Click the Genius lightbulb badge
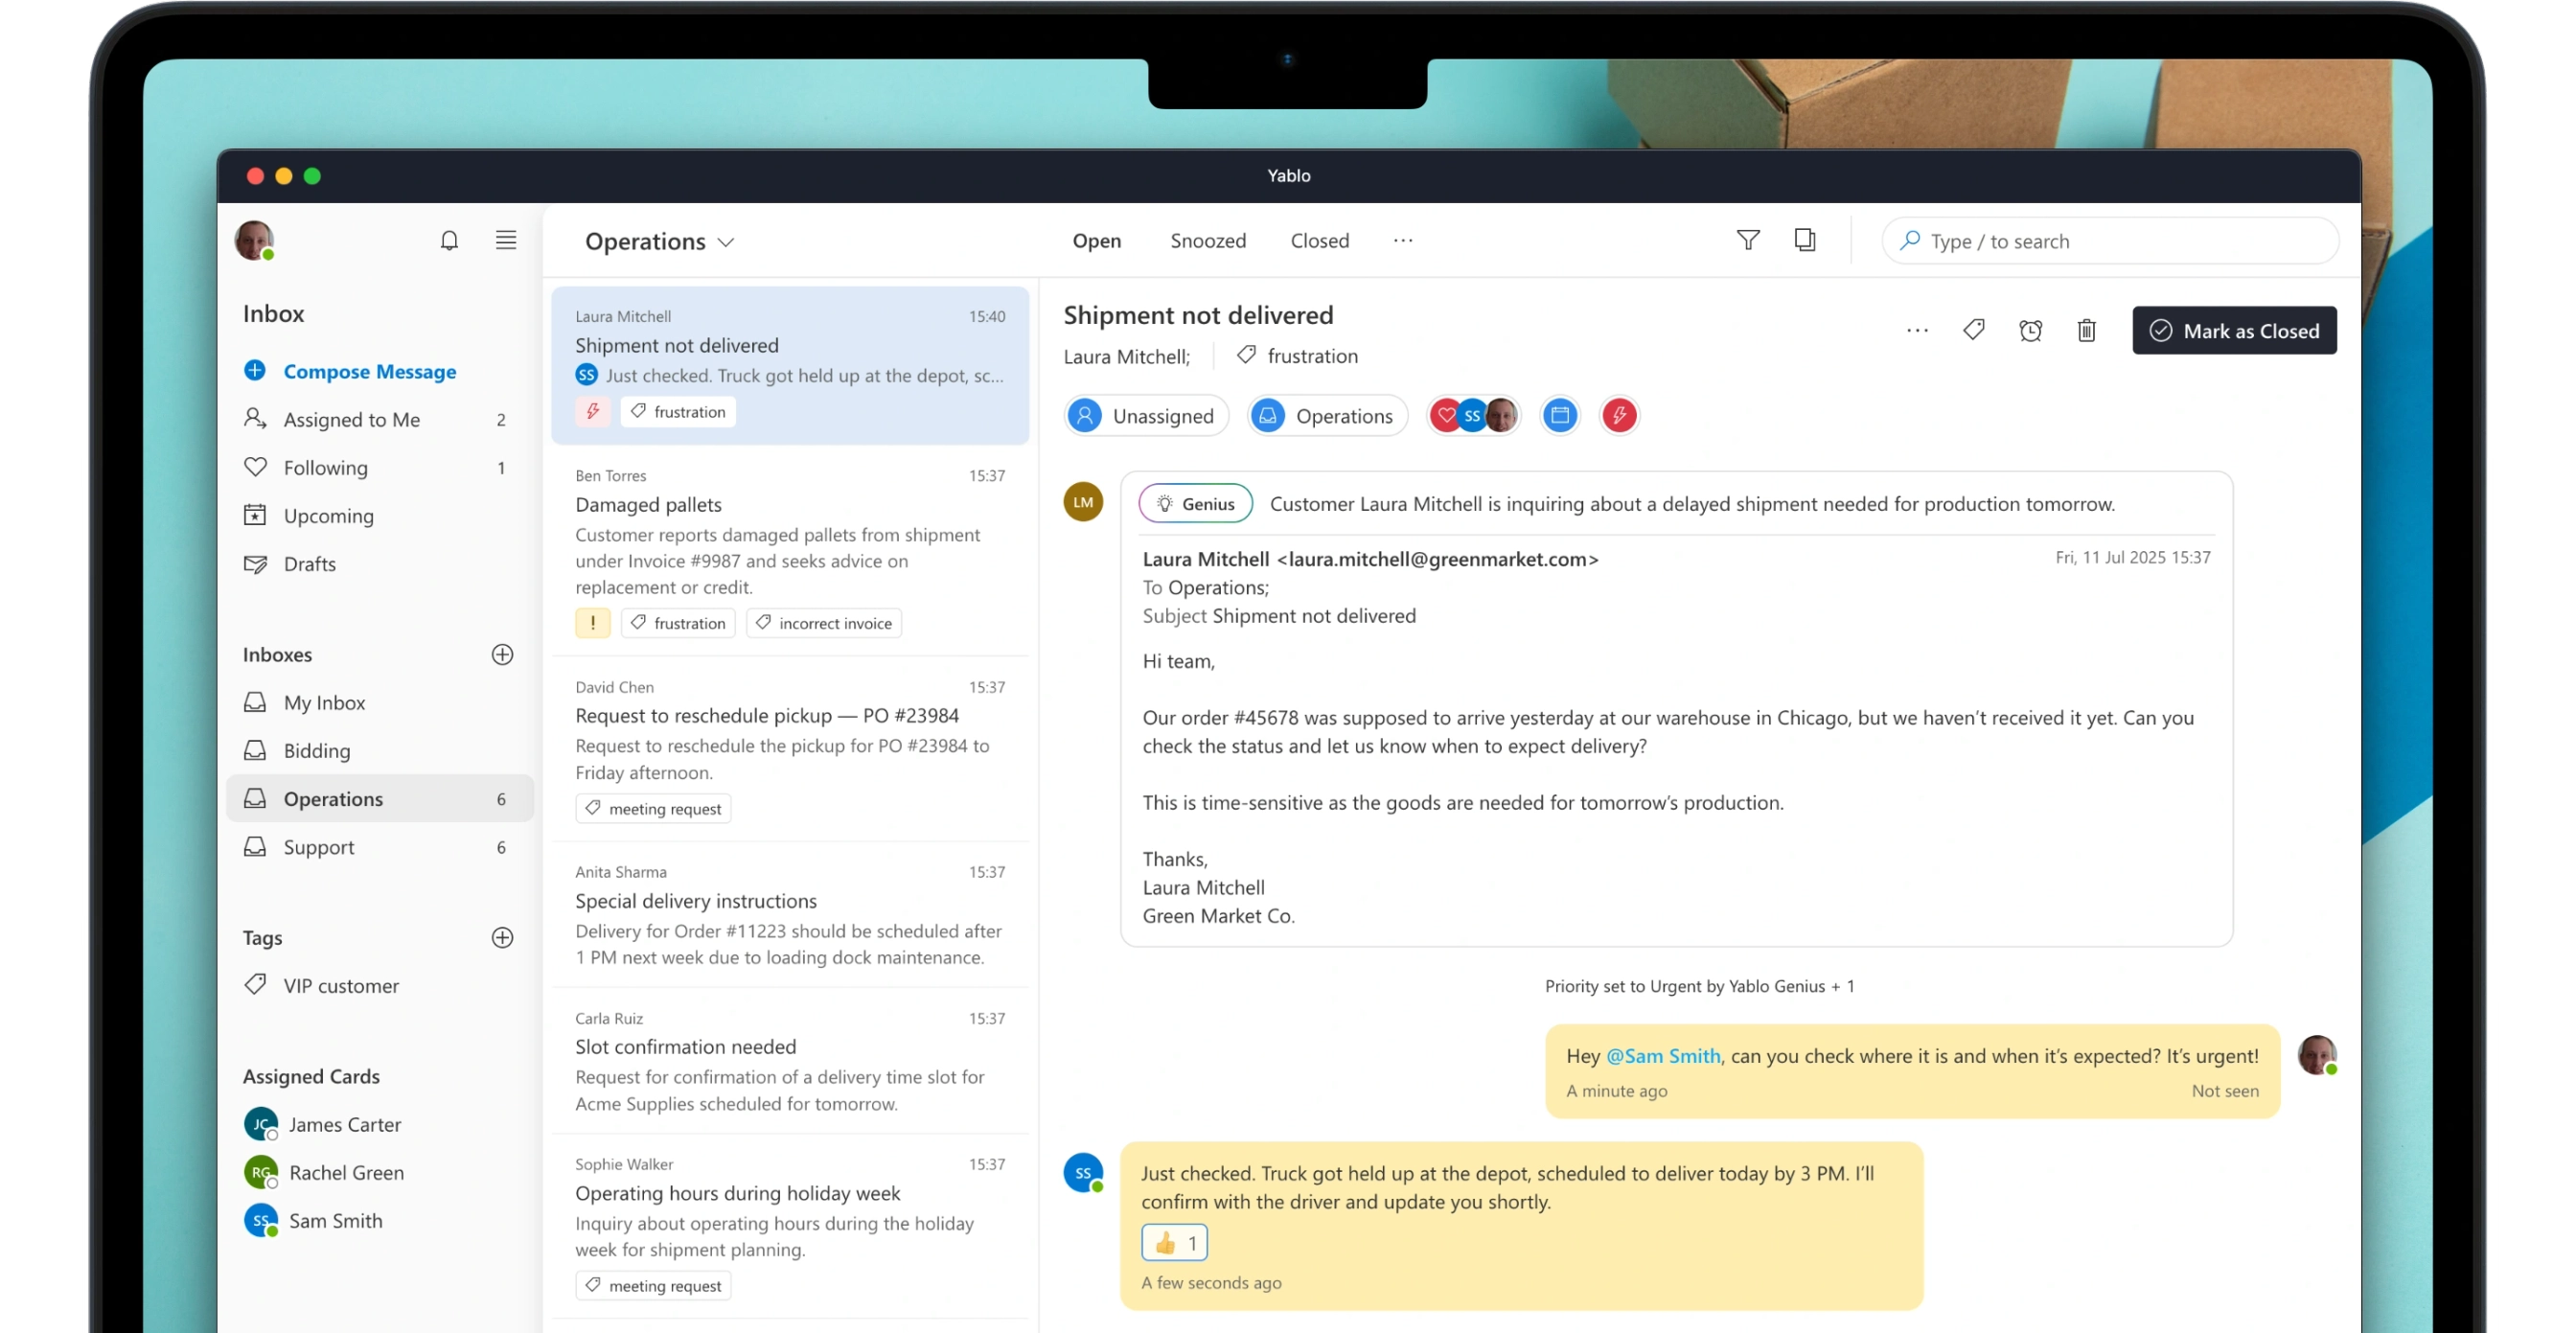This screenshot has width=2576, height=1333. point(1194,503)
